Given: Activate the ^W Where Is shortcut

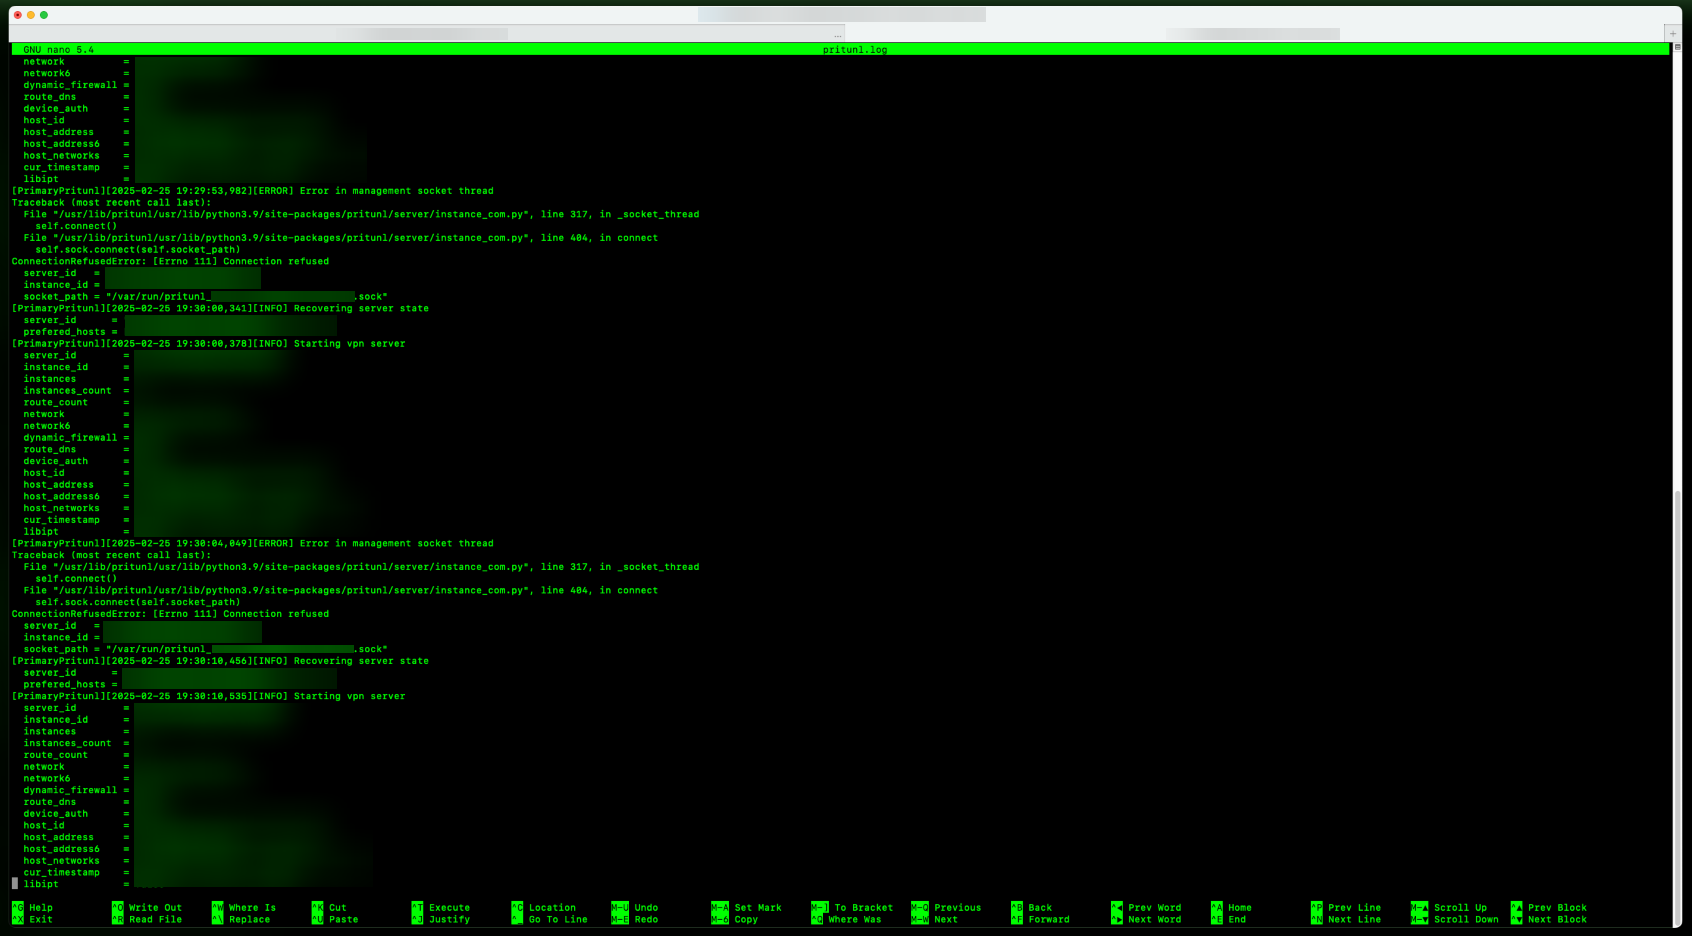Looking at the screenshot, I should point(244,908).
